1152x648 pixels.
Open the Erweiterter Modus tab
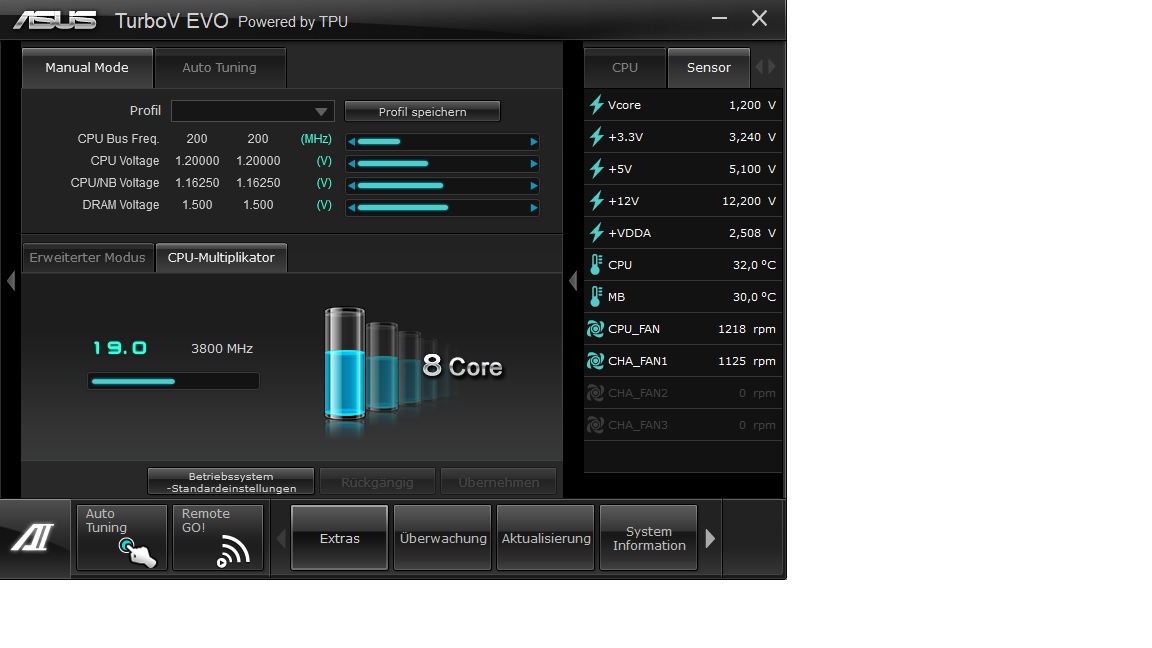click(x=87, y=258)
